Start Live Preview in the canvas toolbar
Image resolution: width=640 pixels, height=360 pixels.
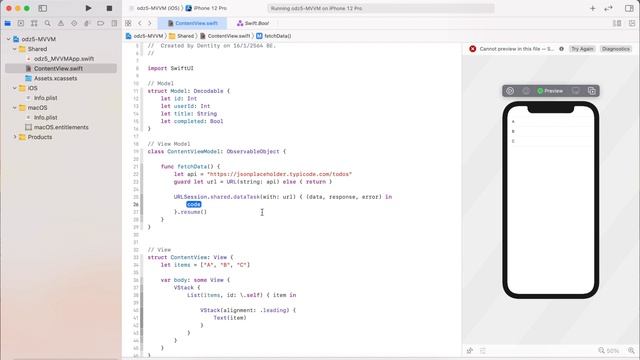pyautogui.click(x=510, y=91)
